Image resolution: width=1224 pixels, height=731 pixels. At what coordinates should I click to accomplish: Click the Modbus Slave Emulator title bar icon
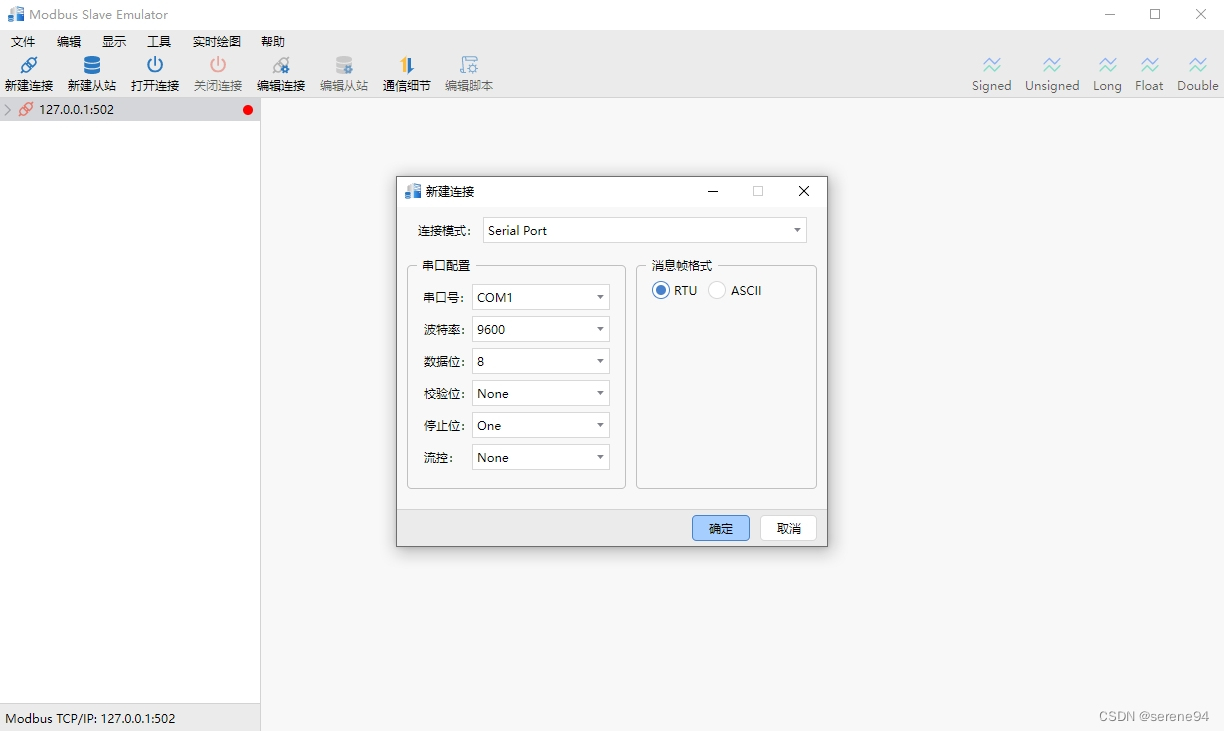16,15
